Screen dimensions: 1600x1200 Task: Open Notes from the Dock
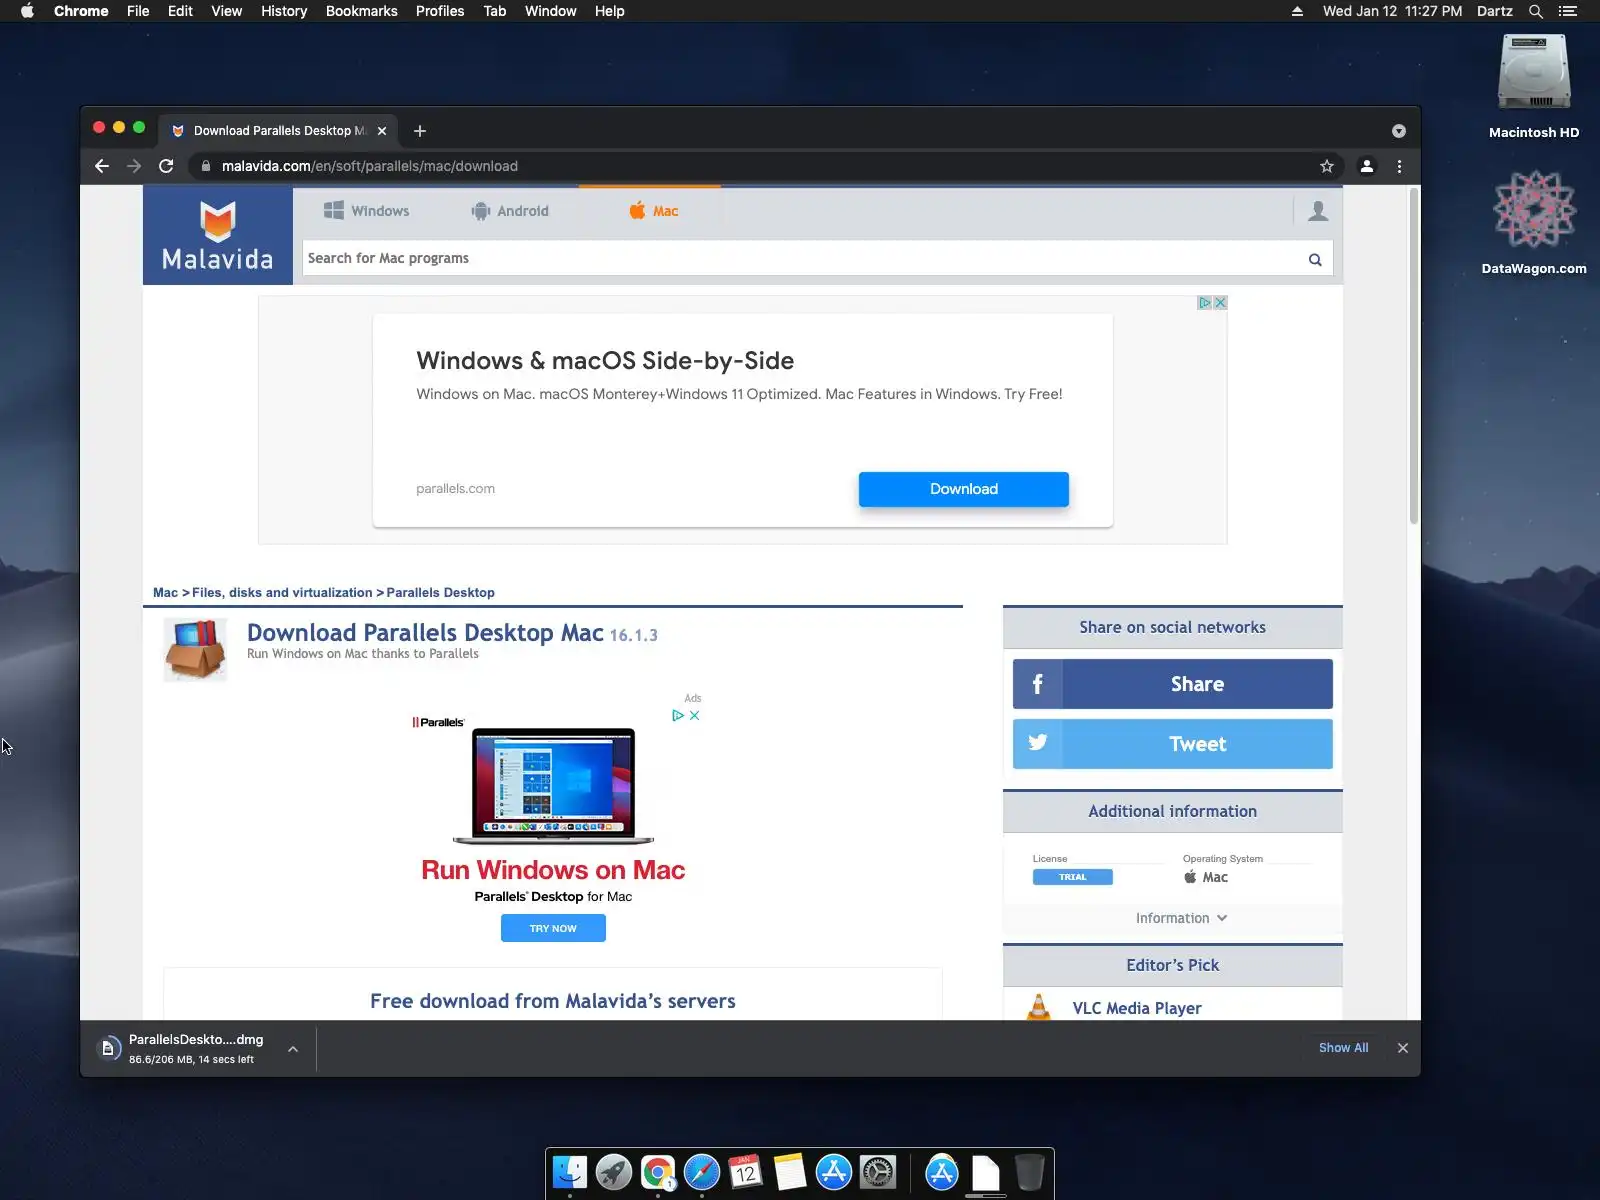(x=790, y=1172)
